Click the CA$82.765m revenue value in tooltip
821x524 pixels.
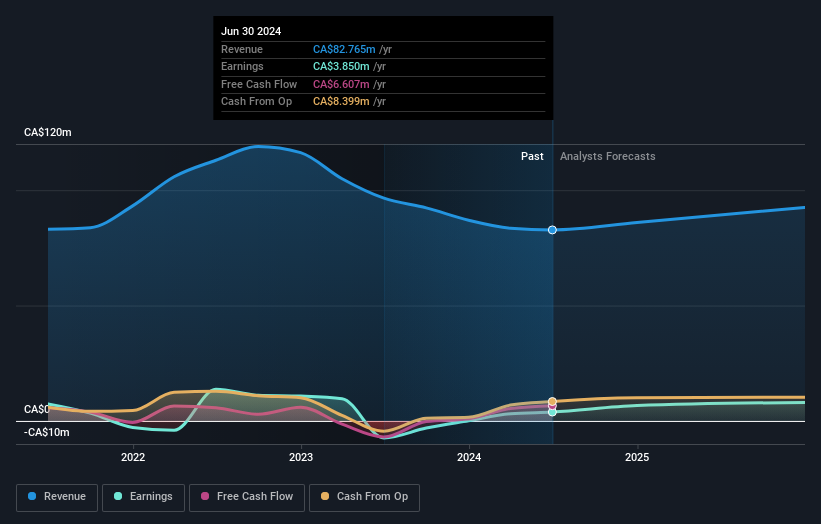(344, 49)
